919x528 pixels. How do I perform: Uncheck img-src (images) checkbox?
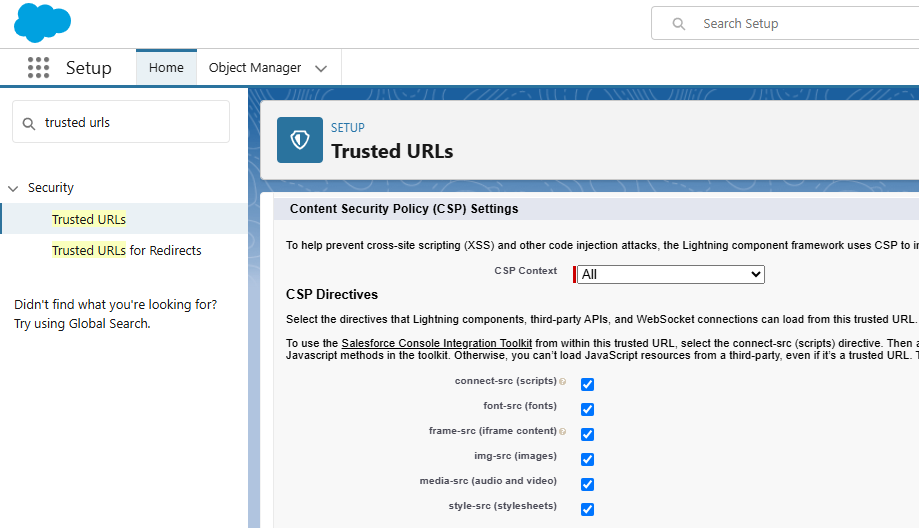coord(587,459)
